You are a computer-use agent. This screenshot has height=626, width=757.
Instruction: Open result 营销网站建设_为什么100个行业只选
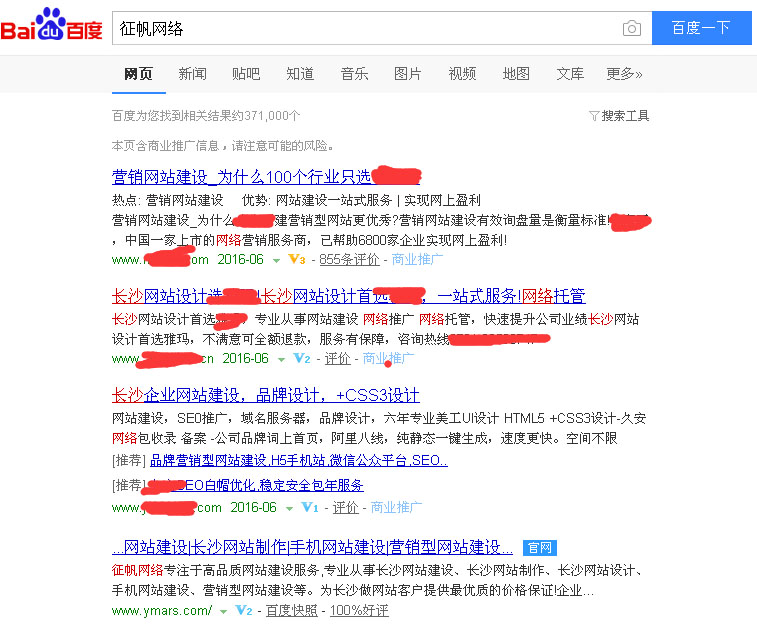(x=266, y=177)
